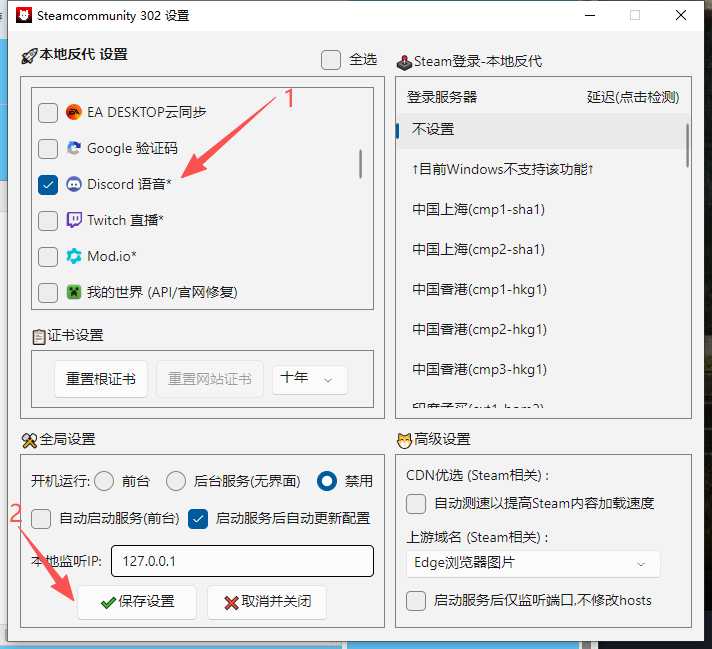
Task: Uncheck the Discord 语音 checkbox
Action: pos(47,185)
